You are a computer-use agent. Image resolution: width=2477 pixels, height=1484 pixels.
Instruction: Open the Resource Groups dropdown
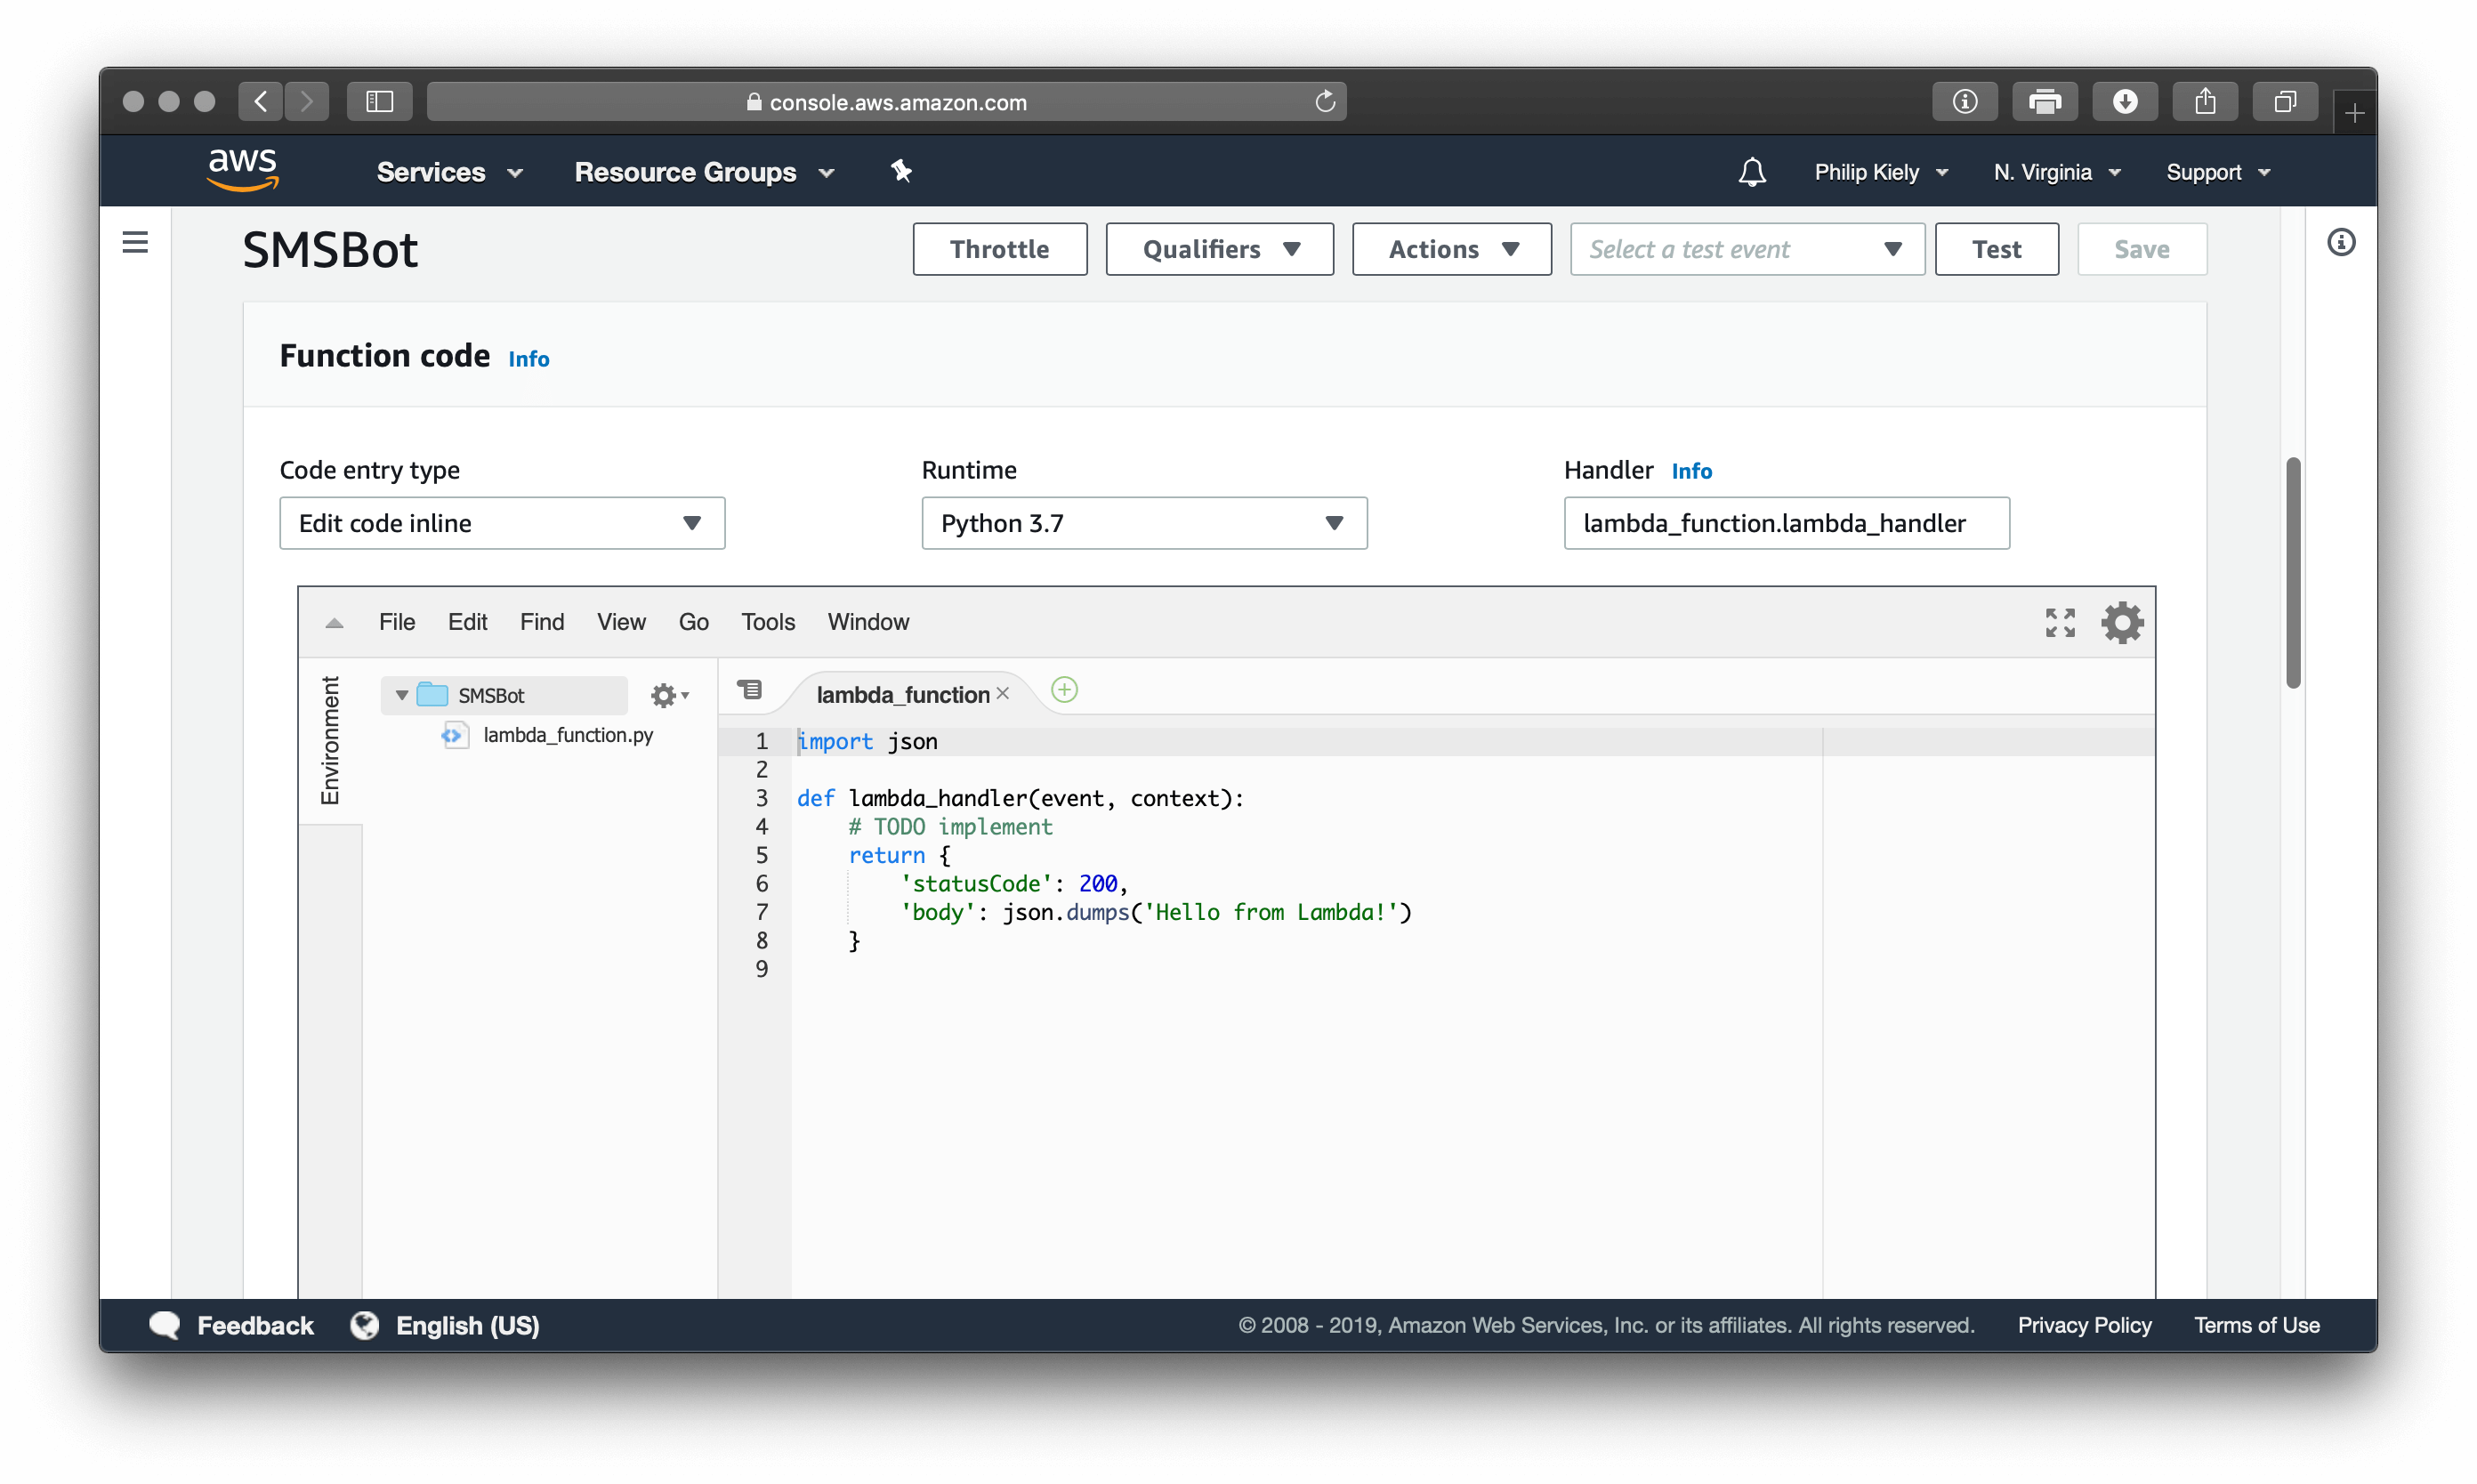pyautogui.click(x=704, y=172)
